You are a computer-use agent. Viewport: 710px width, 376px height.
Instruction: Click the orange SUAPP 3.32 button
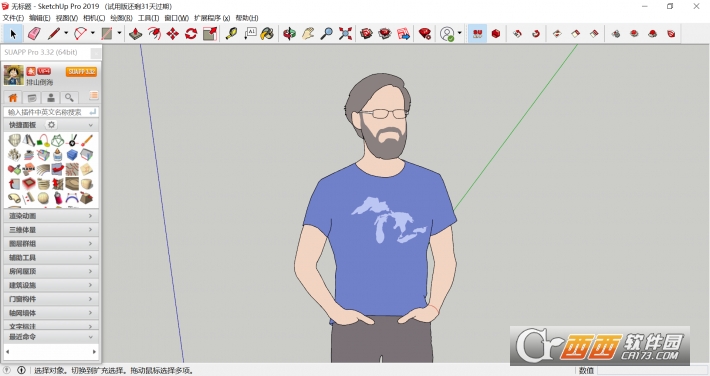pos(81,72)
